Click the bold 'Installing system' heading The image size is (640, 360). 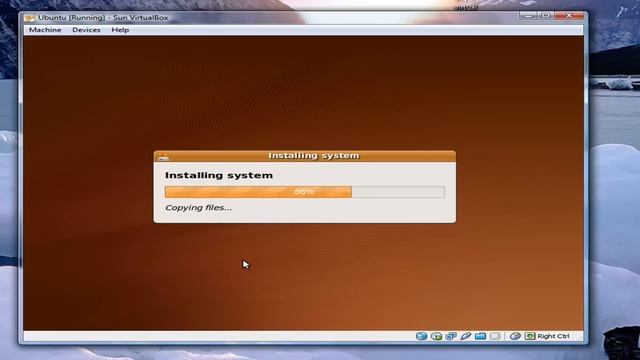pos(219,176)
